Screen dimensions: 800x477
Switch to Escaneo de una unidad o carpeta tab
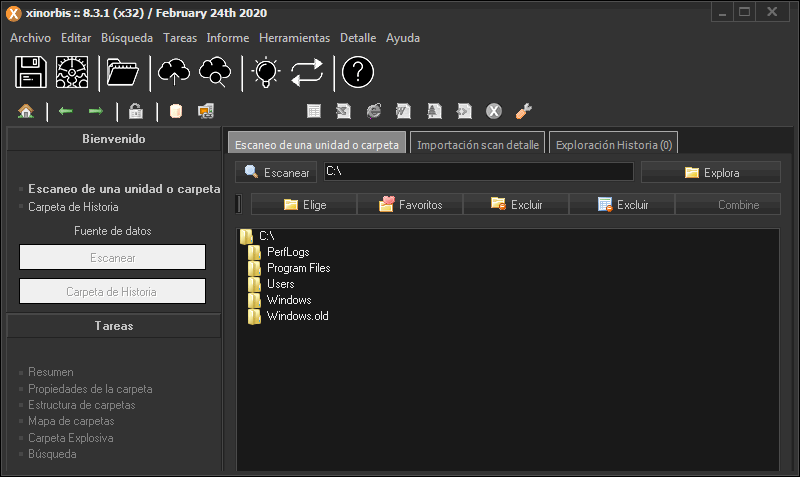click(x=317, y=142)
